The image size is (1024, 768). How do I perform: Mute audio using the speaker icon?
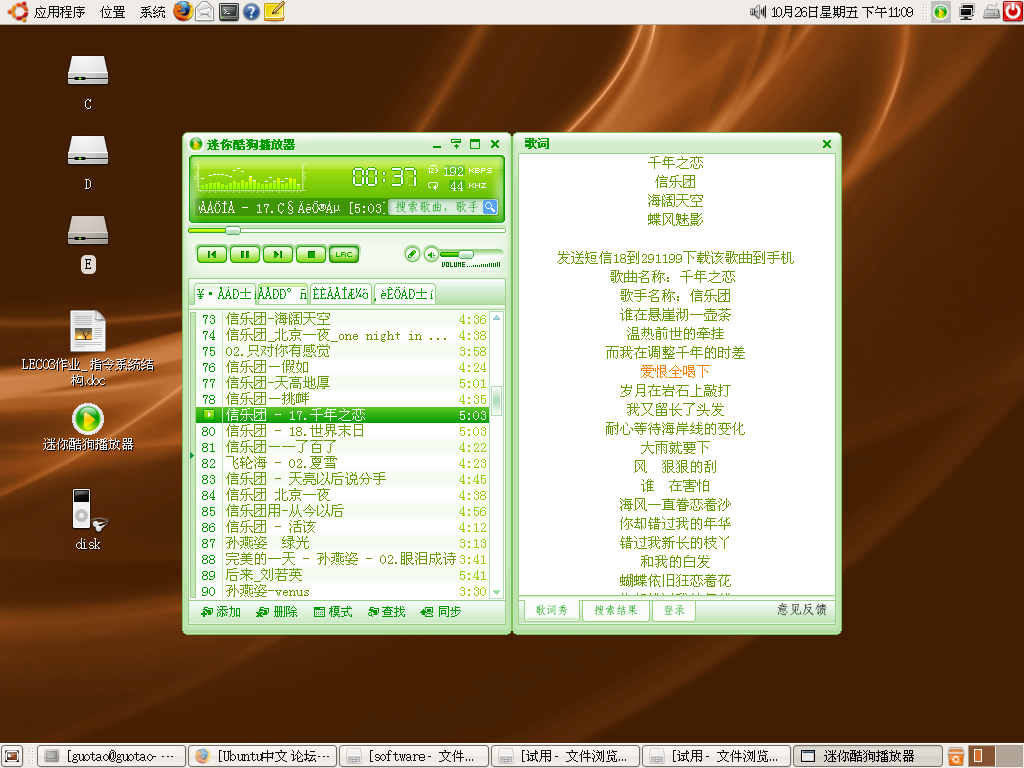tap(430, 254)
